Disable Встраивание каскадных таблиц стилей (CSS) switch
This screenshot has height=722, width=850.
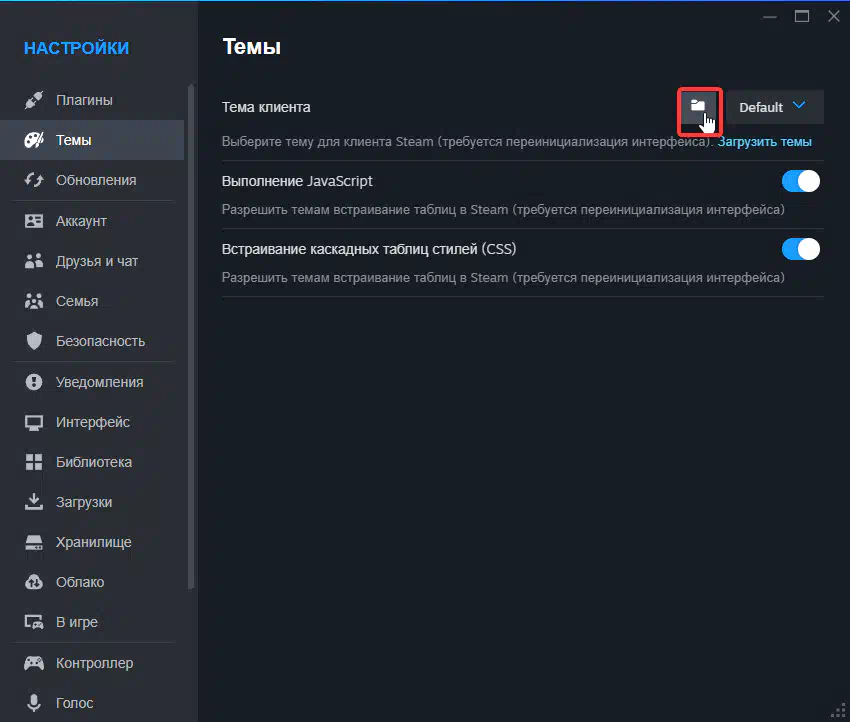(801, 249)
